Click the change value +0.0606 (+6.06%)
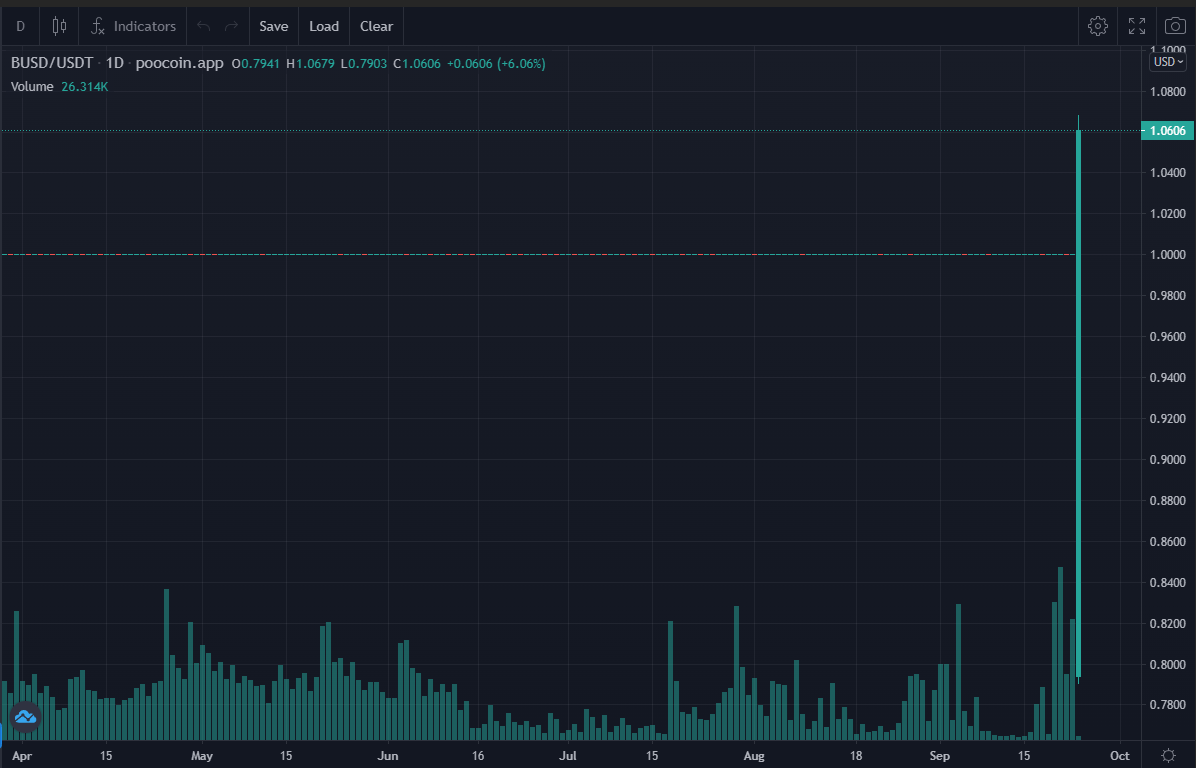Screen dimensions: 1196x768 point(496,63)
